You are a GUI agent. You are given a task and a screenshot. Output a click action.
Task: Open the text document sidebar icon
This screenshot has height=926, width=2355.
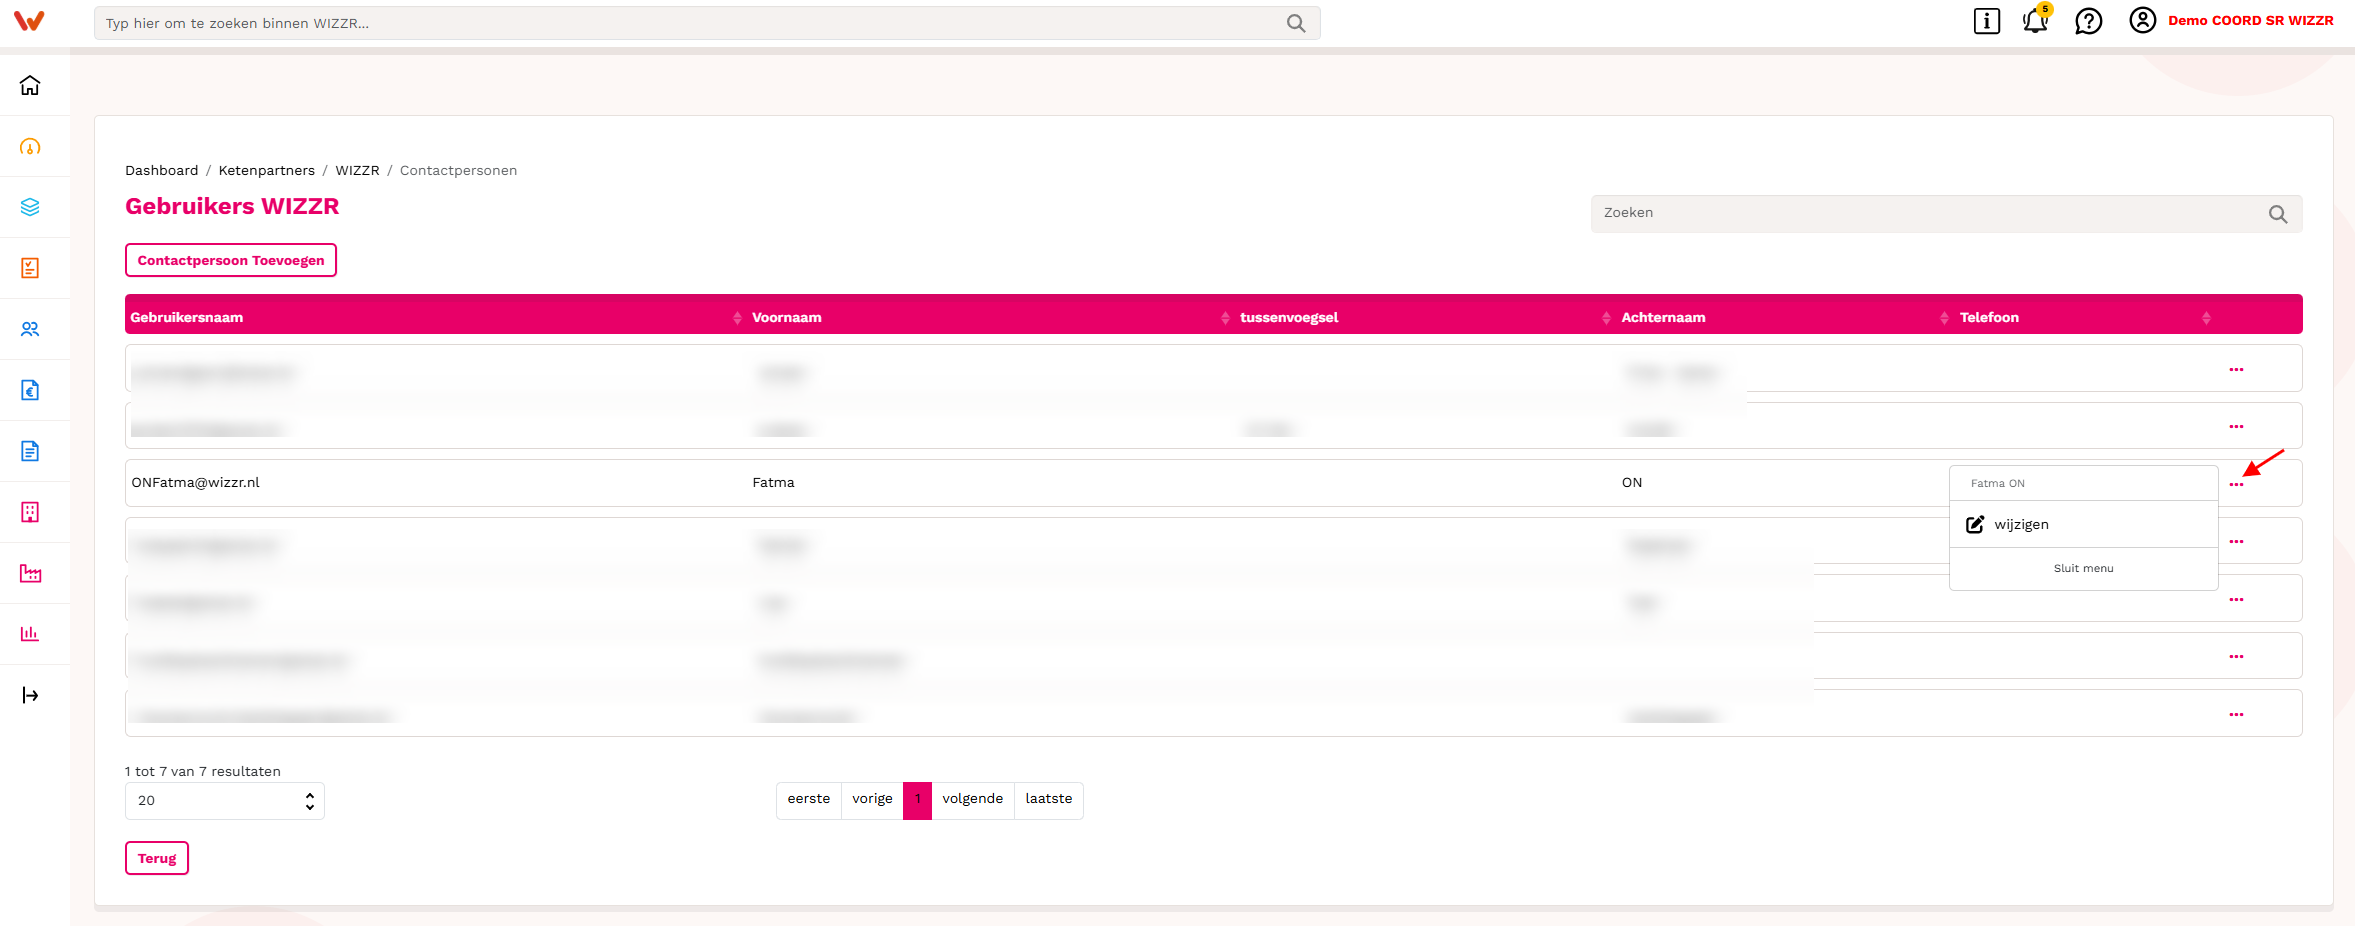point(30,451)
